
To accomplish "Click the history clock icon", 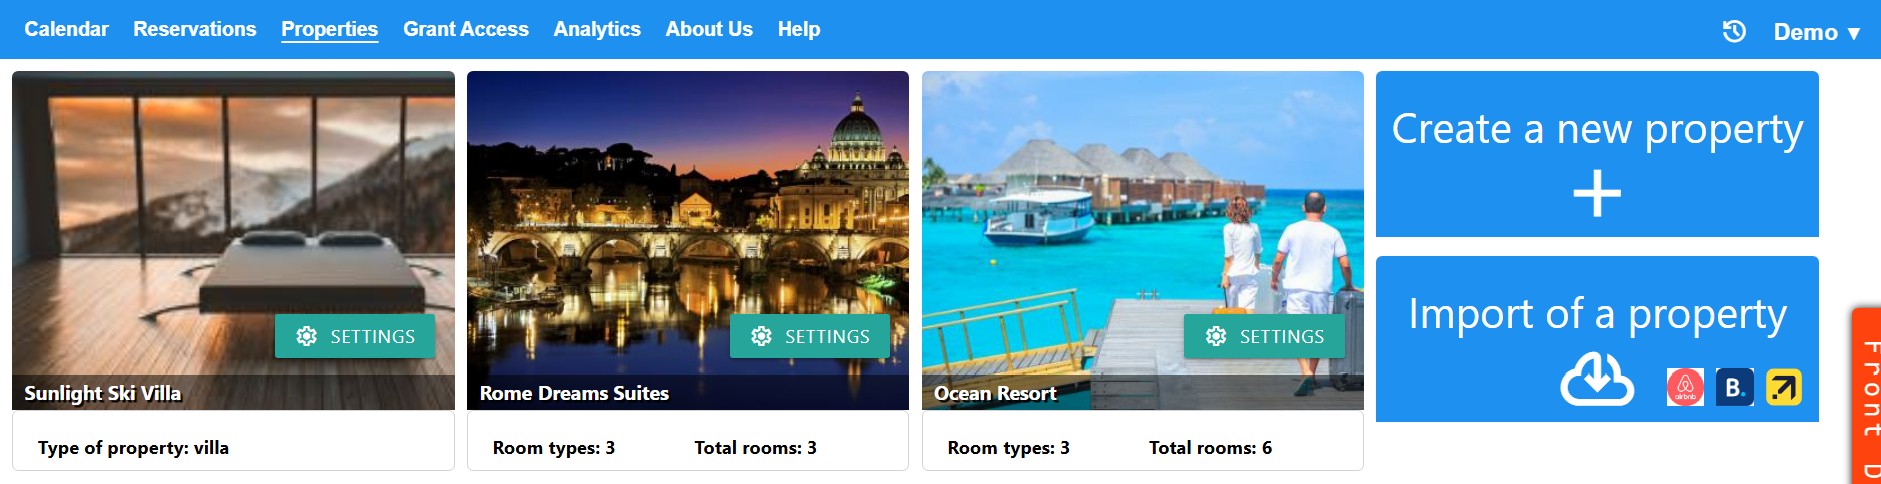I will pos(1734,31).
